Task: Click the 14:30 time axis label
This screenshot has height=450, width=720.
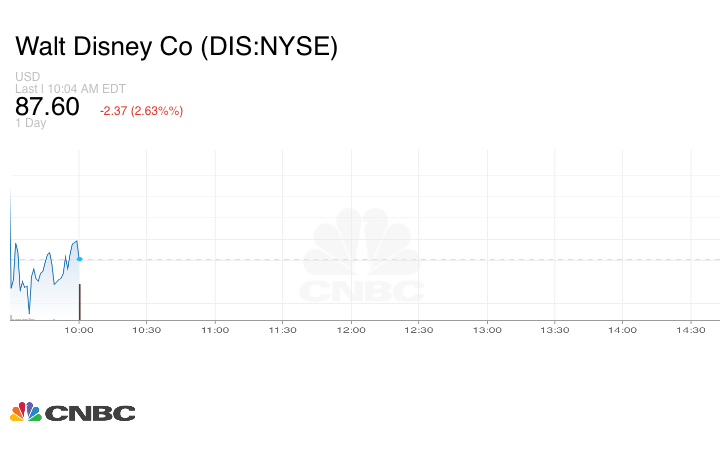Action: 691,330
